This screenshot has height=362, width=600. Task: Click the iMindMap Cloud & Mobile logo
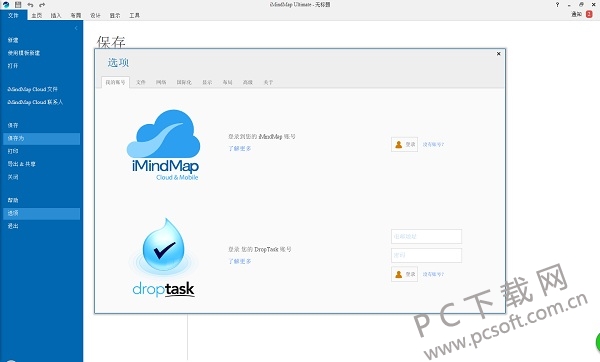(x=163, y=145)
